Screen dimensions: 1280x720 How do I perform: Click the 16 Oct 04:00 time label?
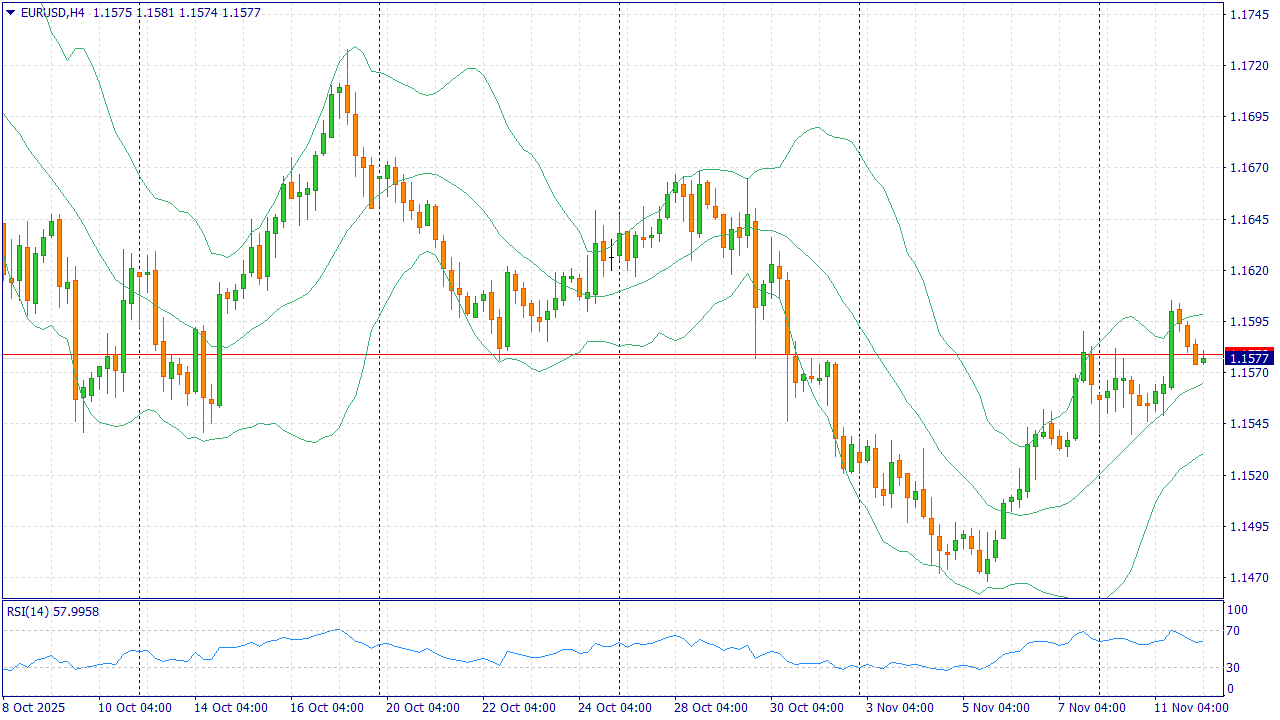326,708
